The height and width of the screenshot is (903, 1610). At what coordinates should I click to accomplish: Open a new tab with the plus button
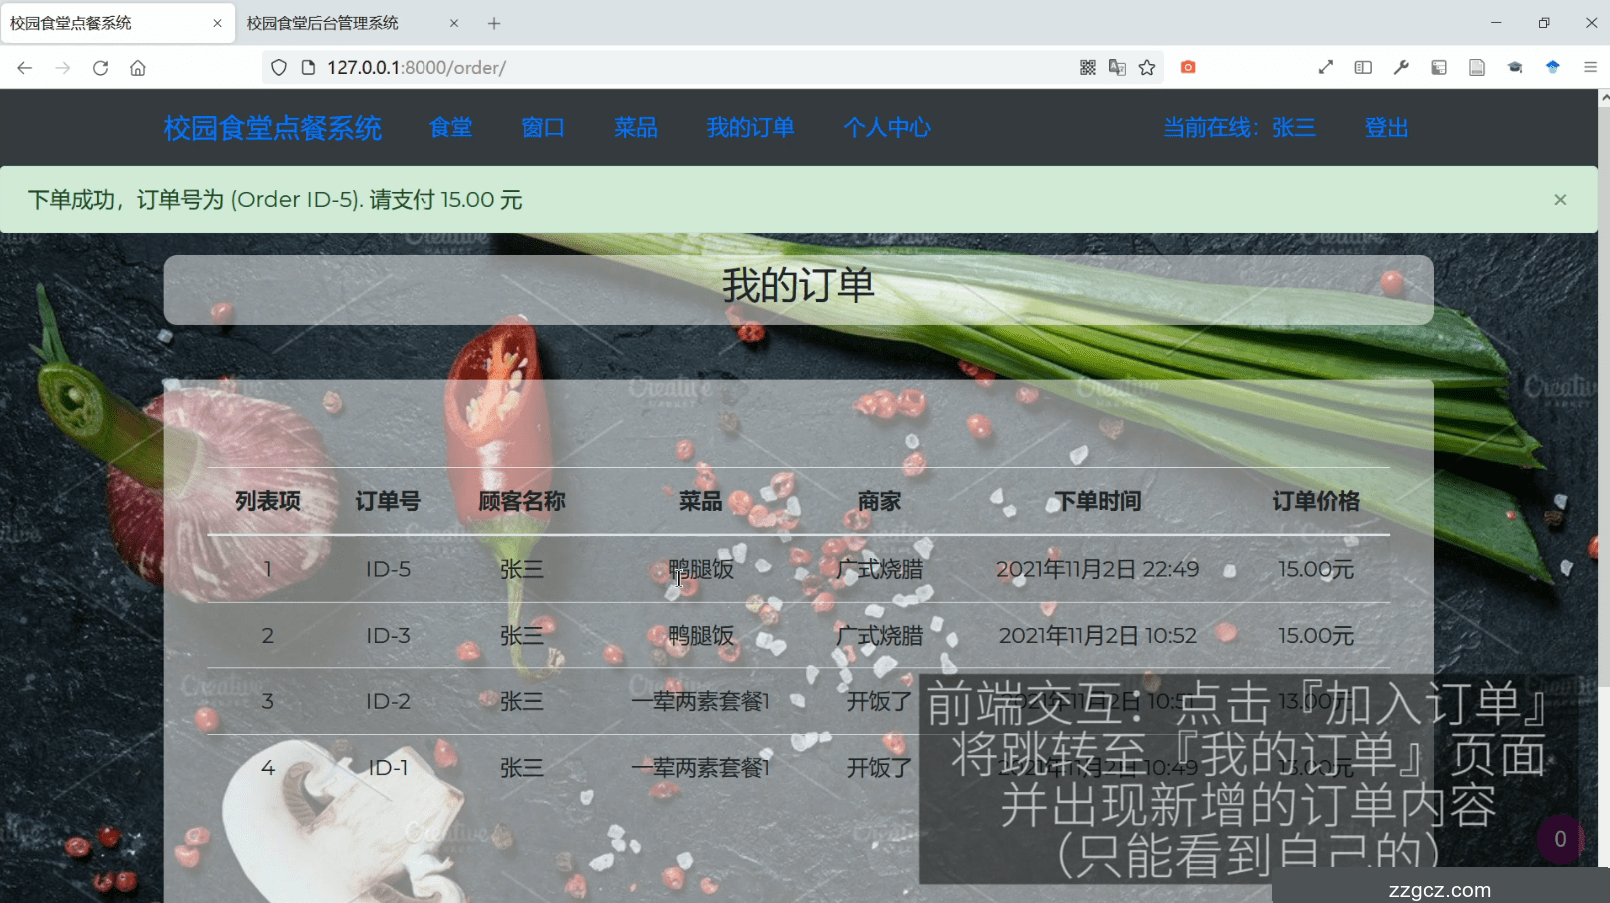tap(493, 22)
